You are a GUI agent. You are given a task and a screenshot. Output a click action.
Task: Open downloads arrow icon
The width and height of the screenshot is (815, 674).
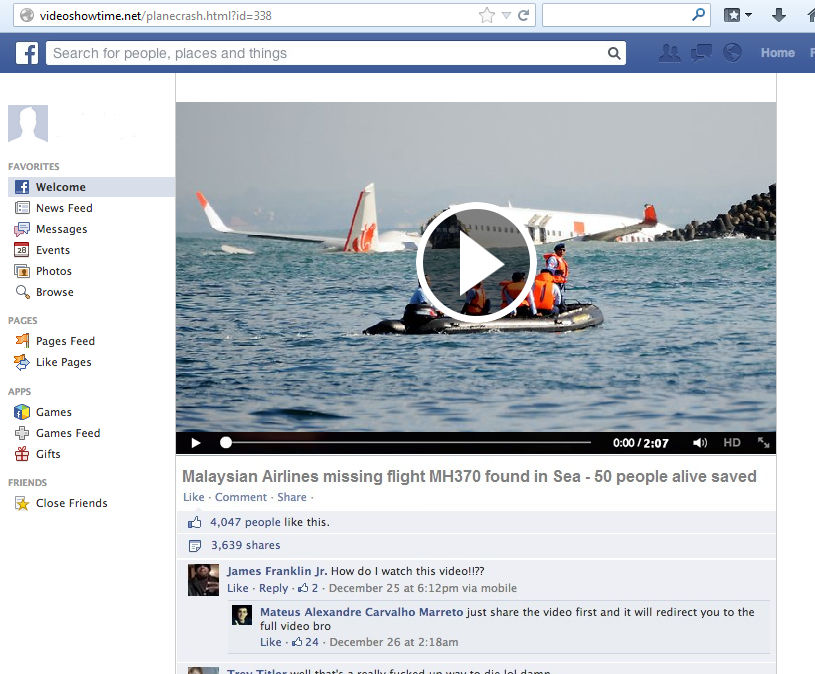[779, 15]
